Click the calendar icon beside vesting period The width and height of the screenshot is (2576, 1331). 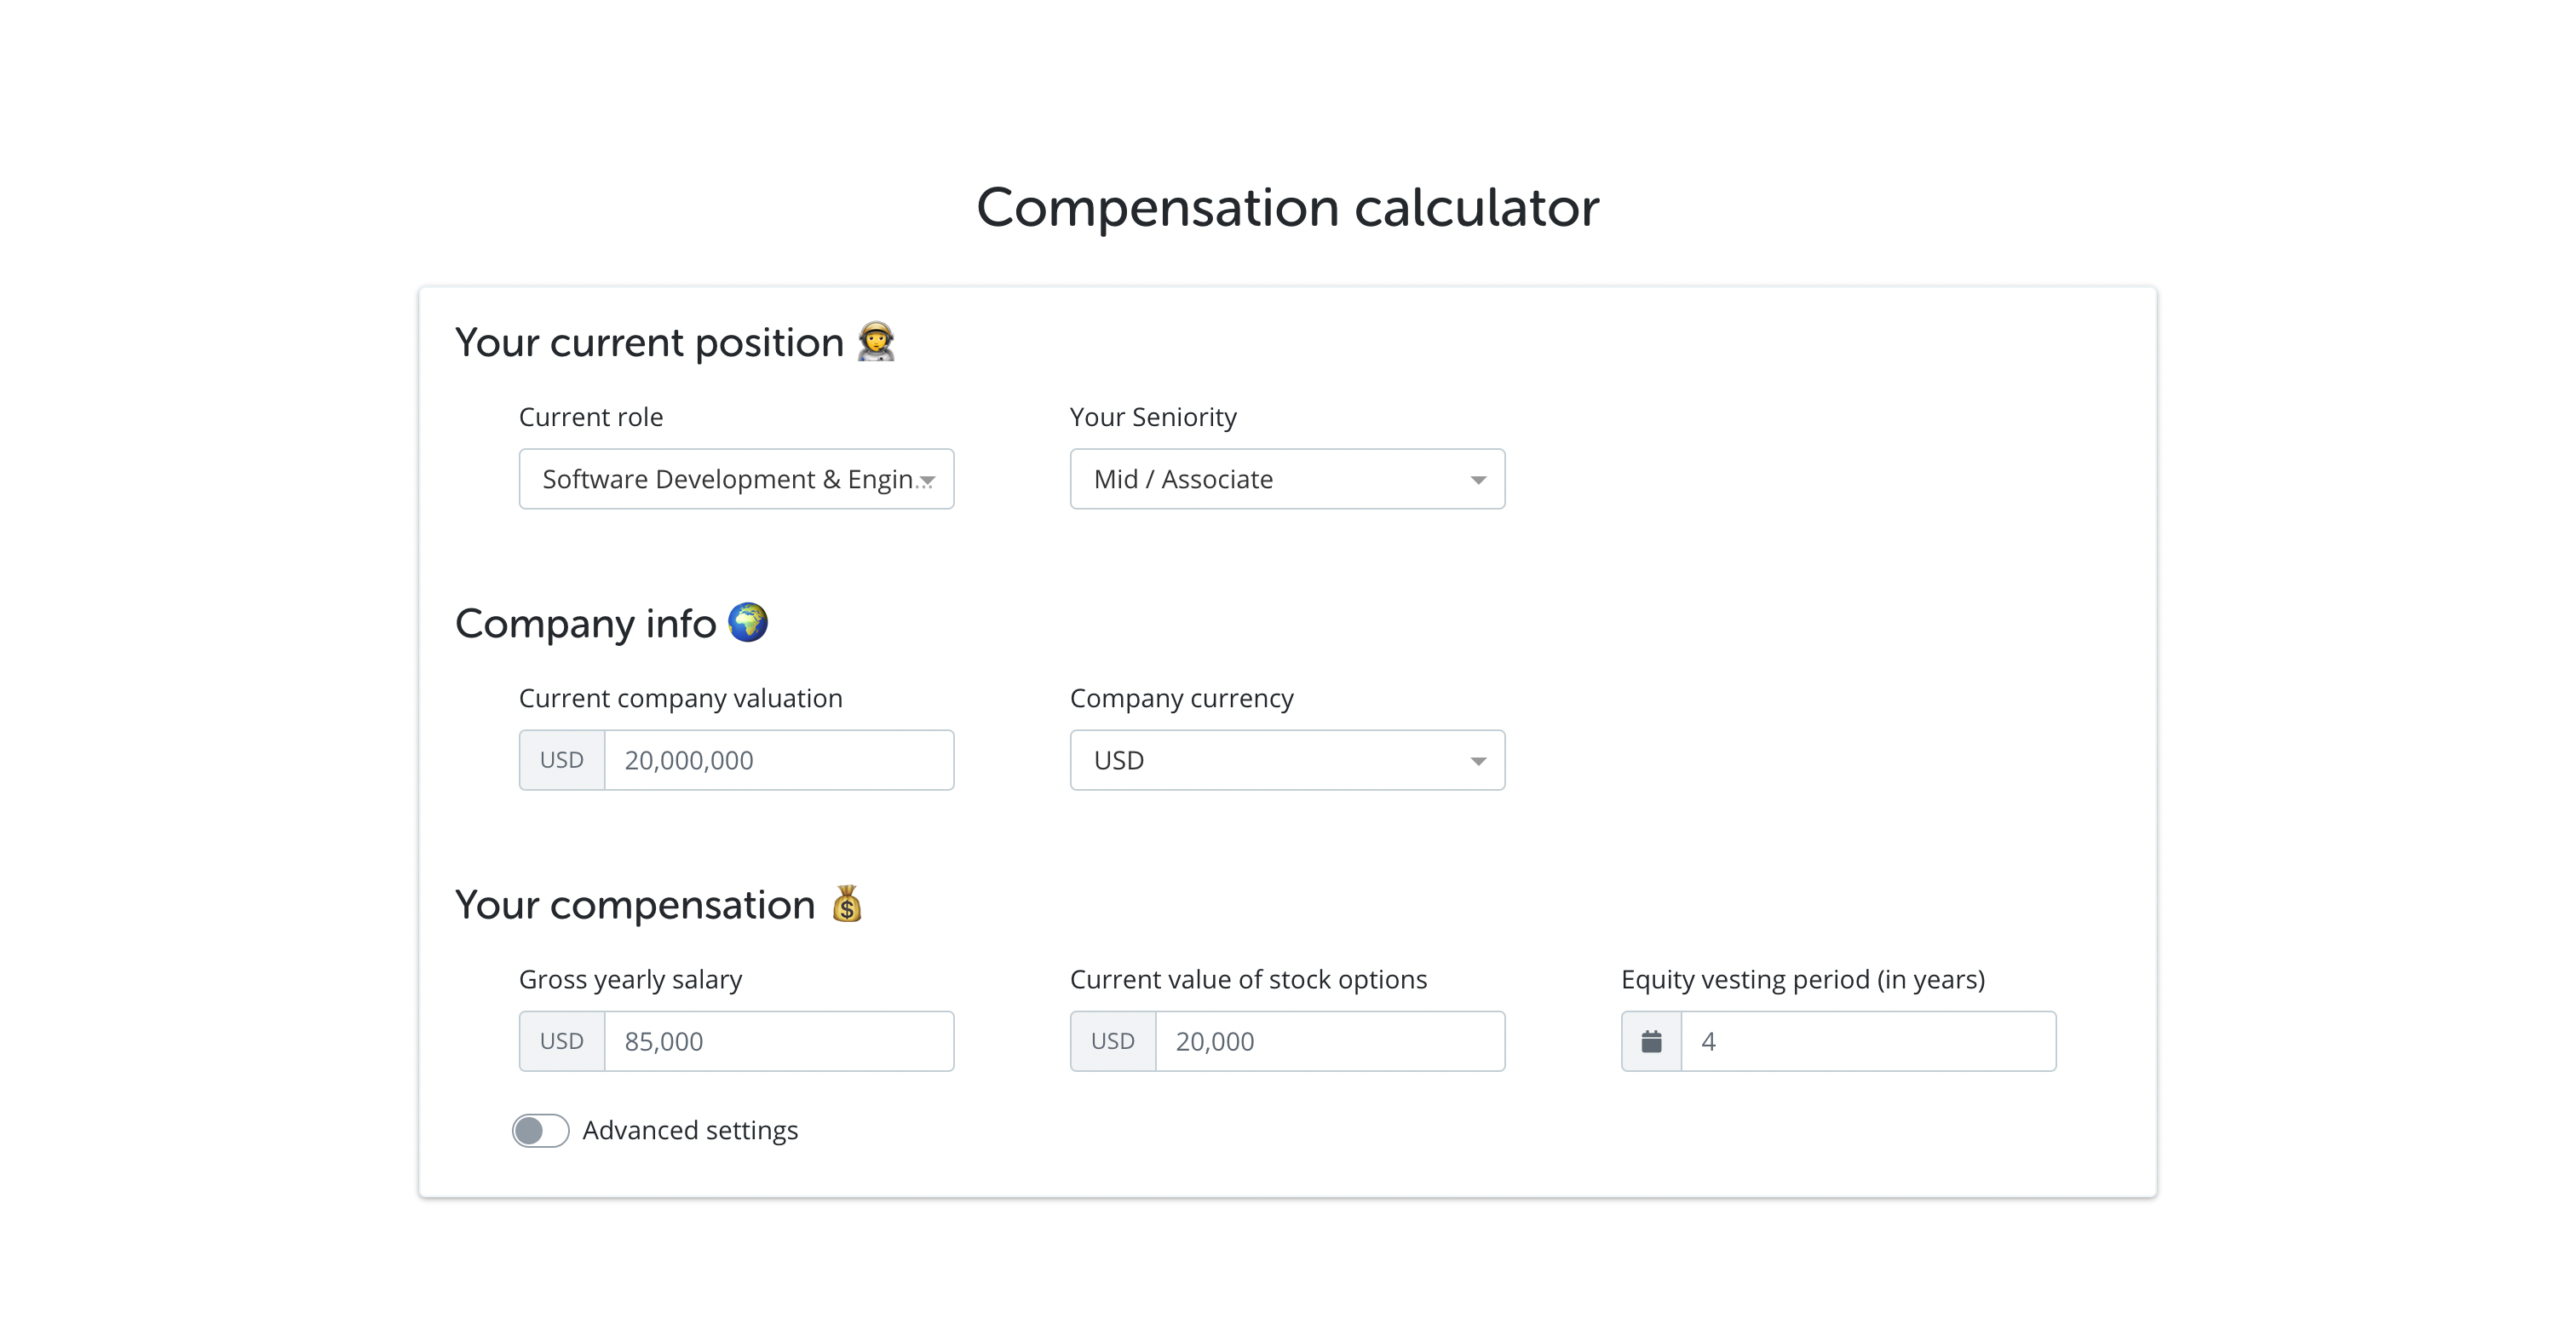[x=1651, y=1041]
